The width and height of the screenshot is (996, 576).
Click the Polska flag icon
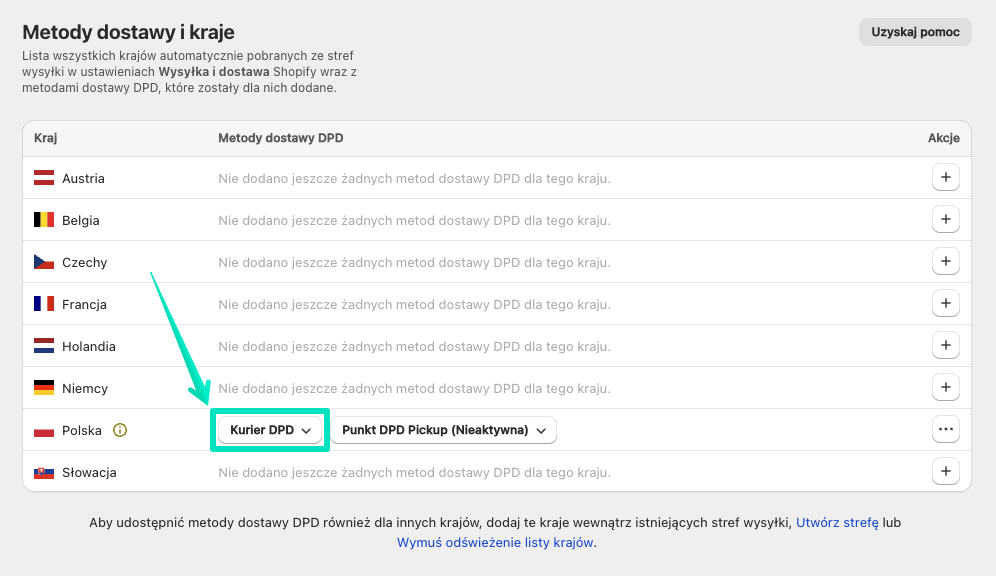44,430
